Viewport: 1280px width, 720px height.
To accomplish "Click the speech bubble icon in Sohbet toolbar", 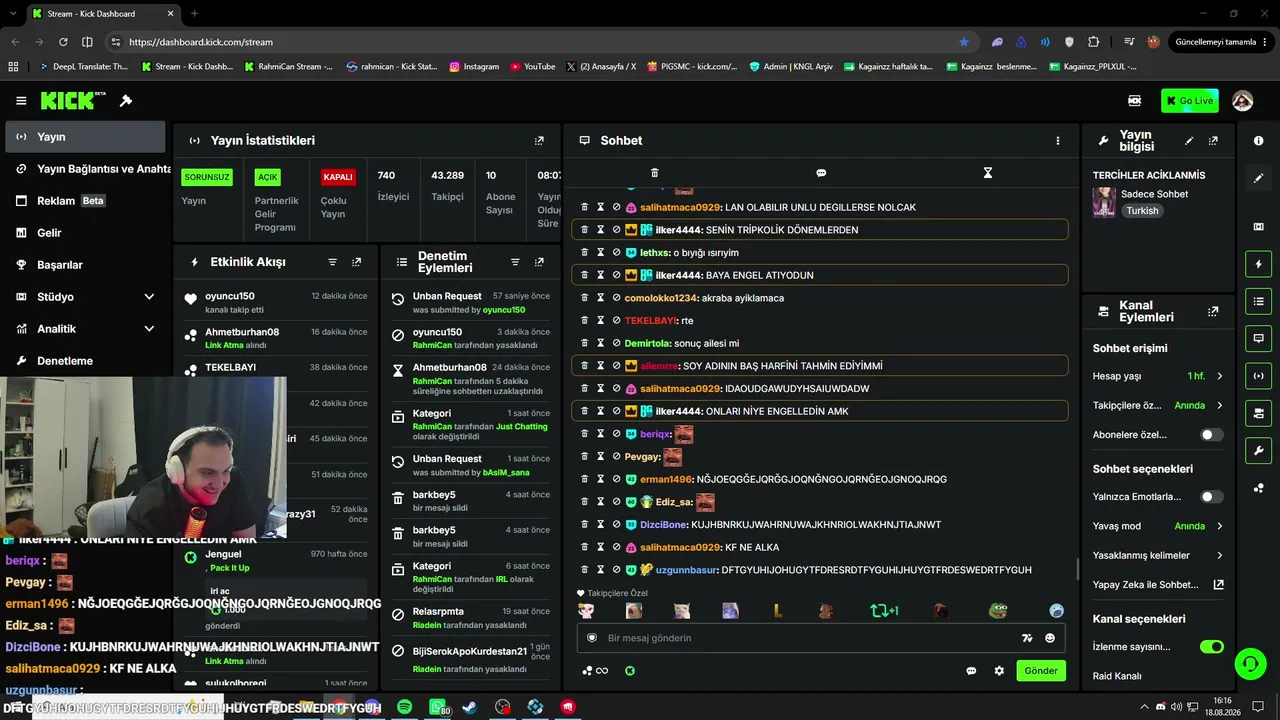I will click(821, 173).
